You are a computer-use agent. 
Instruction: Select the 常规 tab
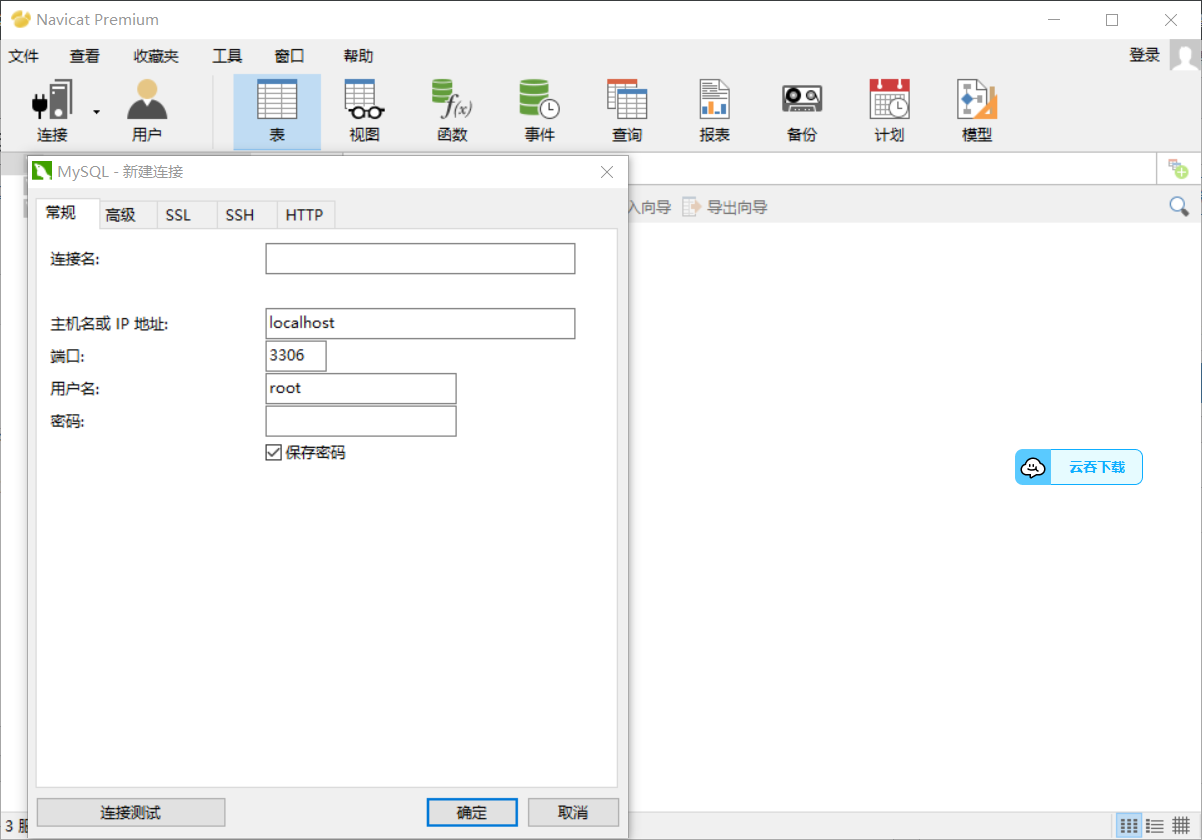(69, 213)
